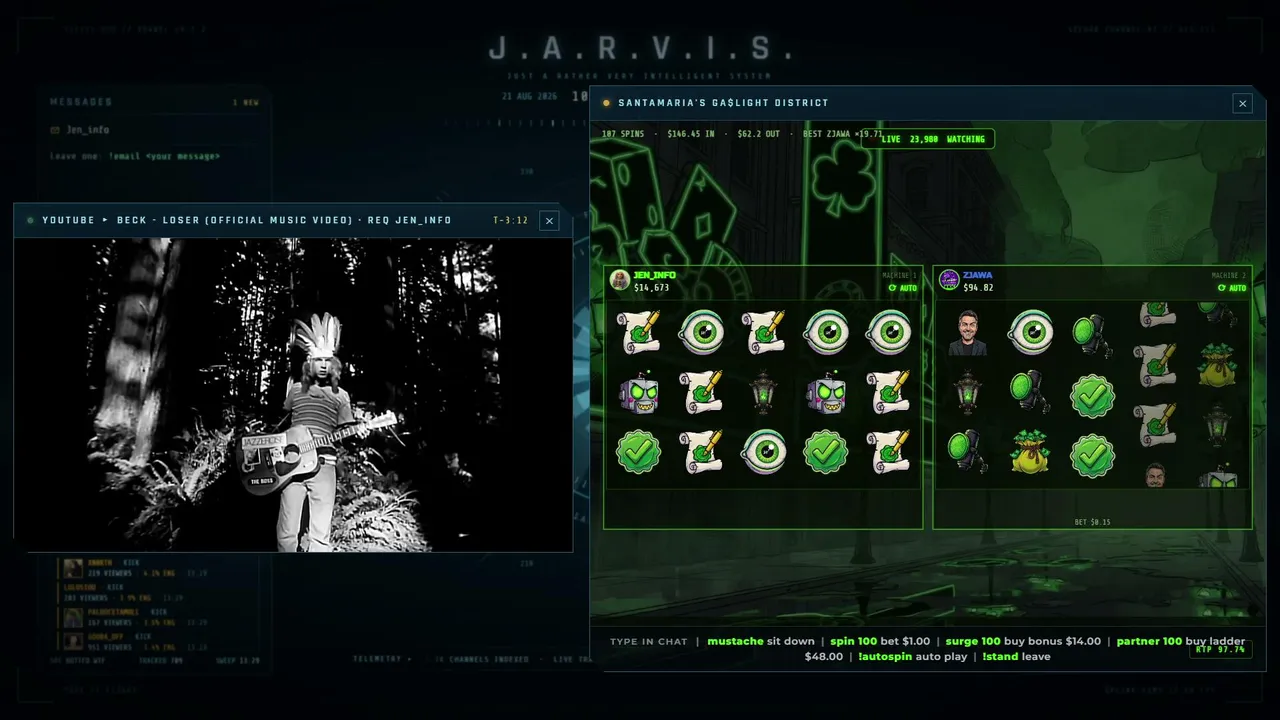
Task: Click the surge 100 buy bonus command
Action: point(1023,641)
